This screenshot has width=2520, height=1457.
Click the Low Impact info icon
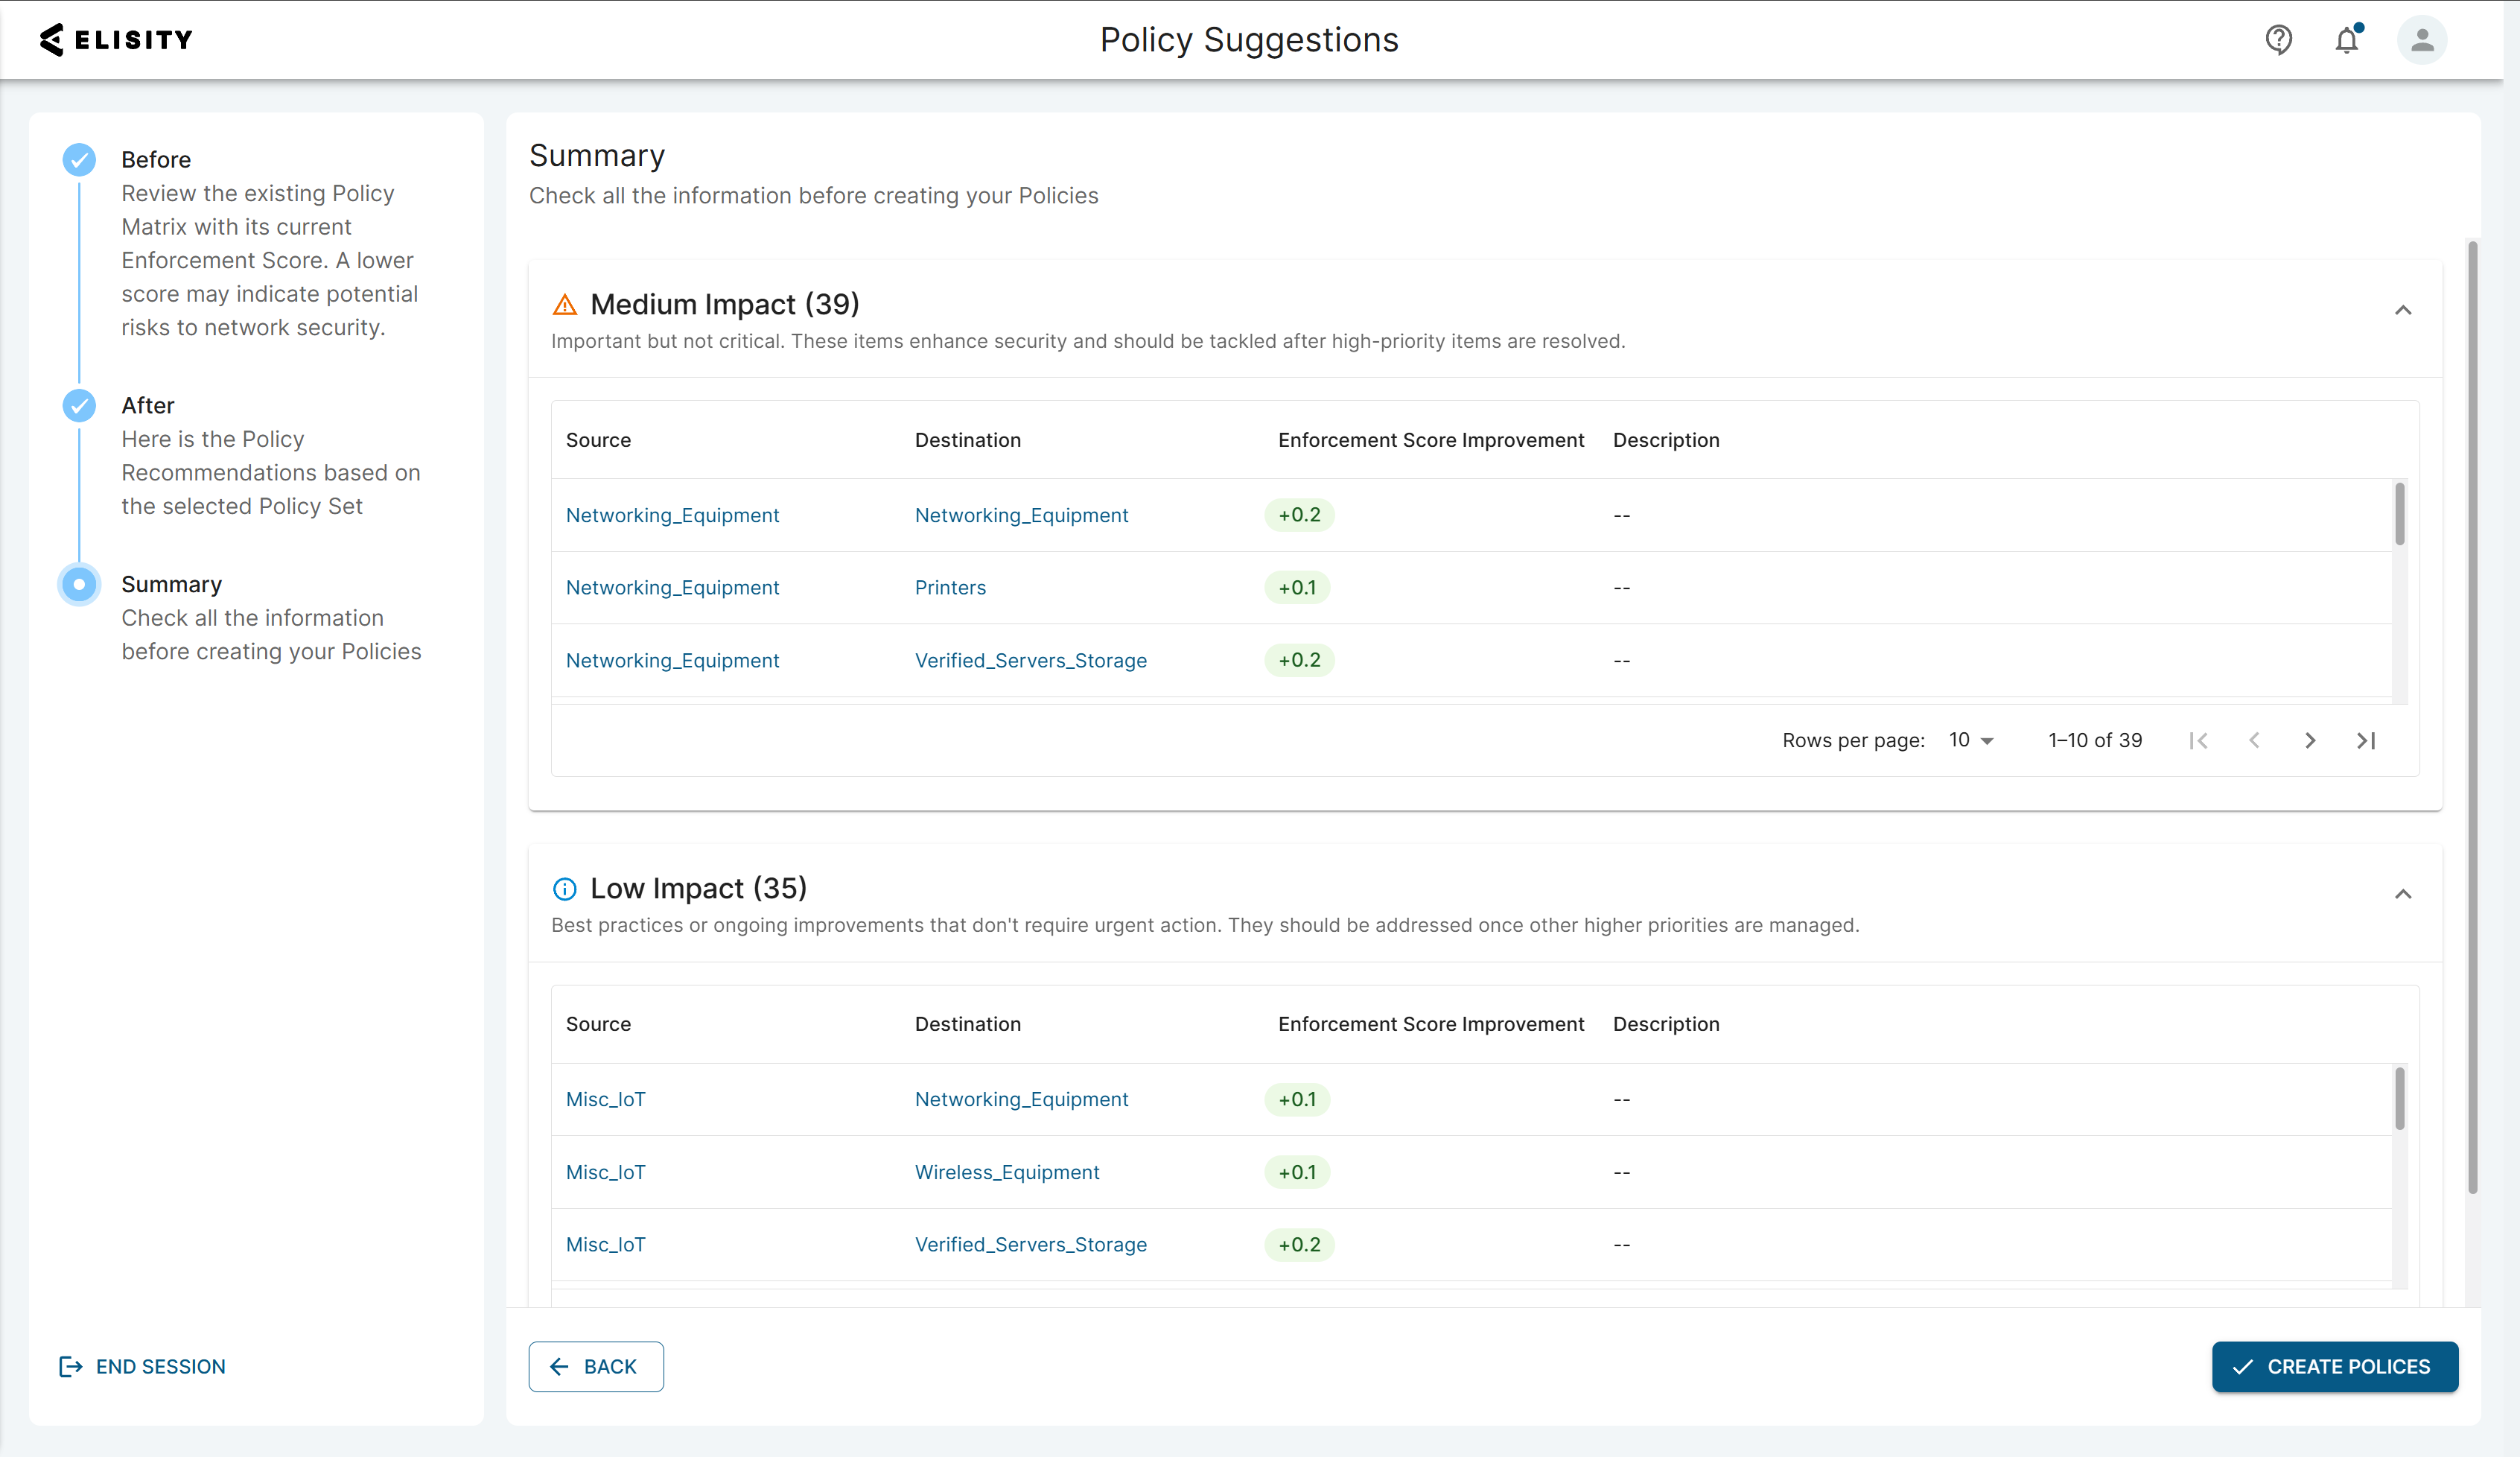click(x=565, y=889)
